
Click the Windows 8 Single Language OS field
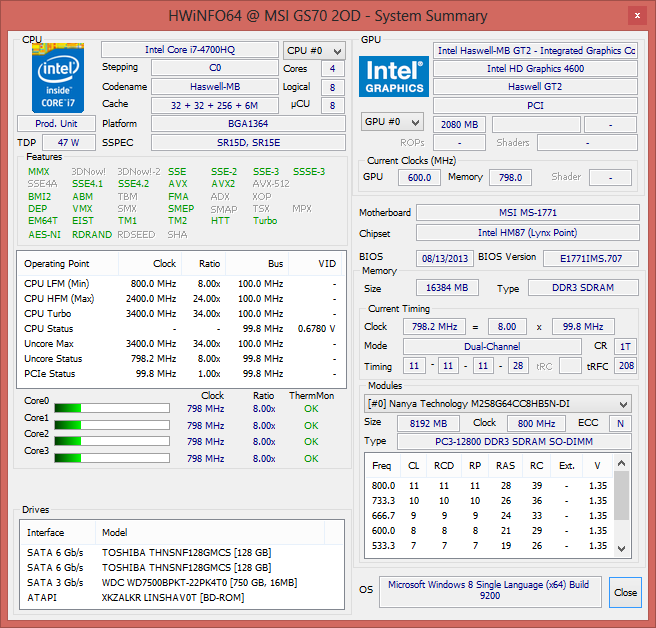(490, 591)
